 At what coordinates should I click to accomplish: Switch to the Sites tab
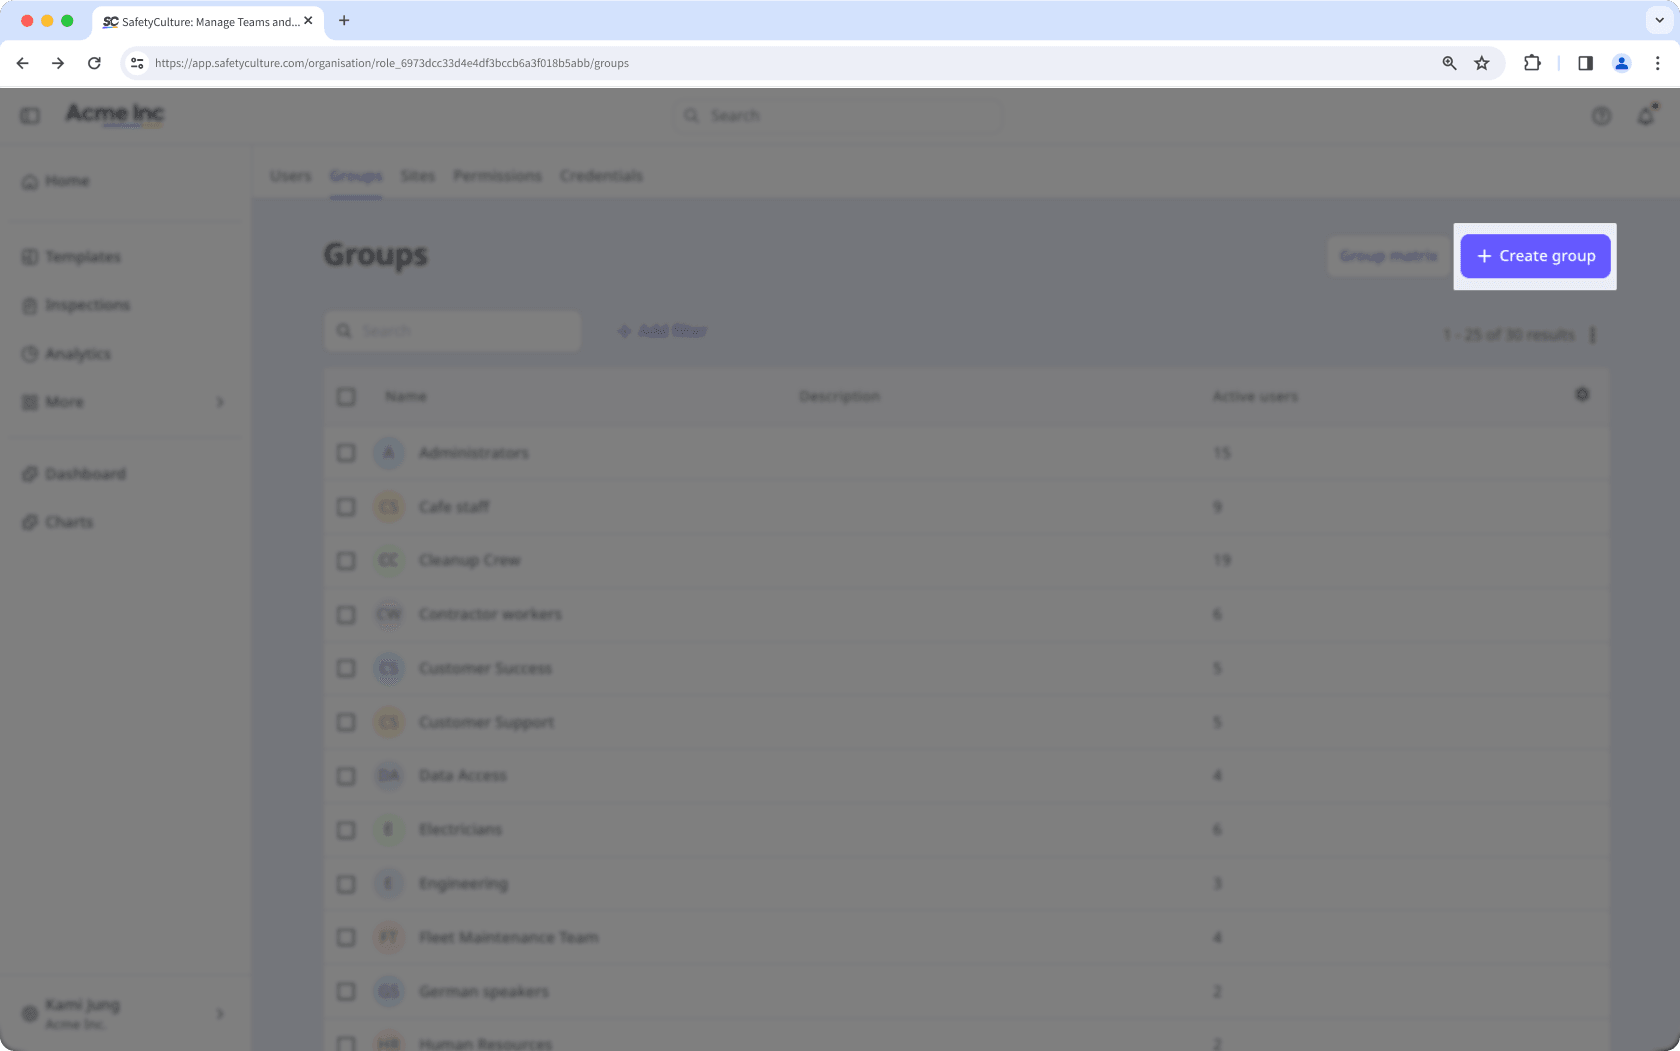coord(418,176)
